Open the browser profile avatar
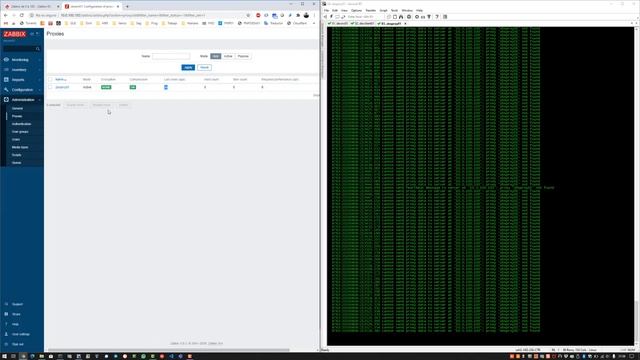The height and width of the screenshot is (360, 640). coord(306,15)
